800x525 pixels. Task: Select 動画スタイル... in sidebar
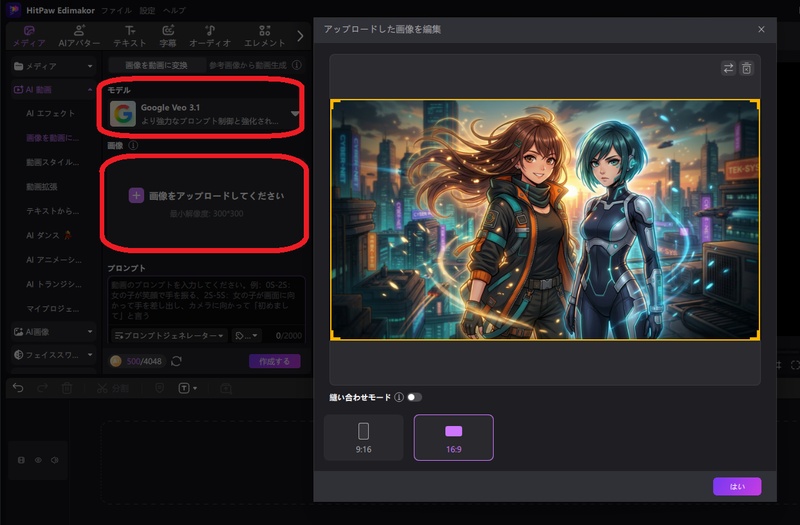(53, 162)
